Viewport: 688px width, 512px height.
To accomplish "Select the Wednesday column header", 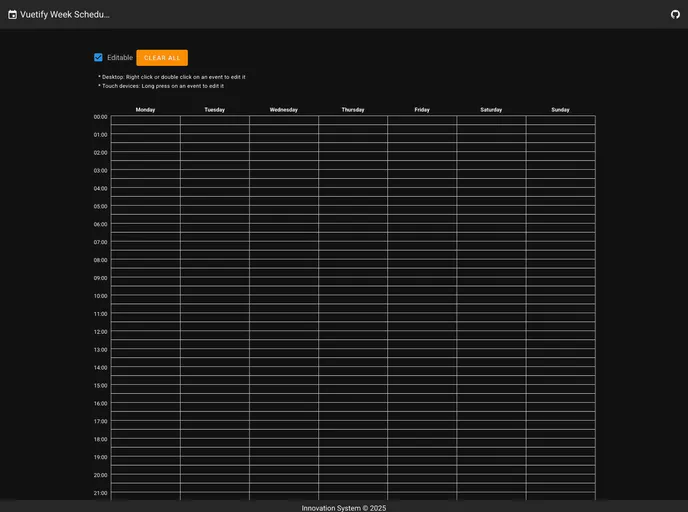I will [283, 110].
